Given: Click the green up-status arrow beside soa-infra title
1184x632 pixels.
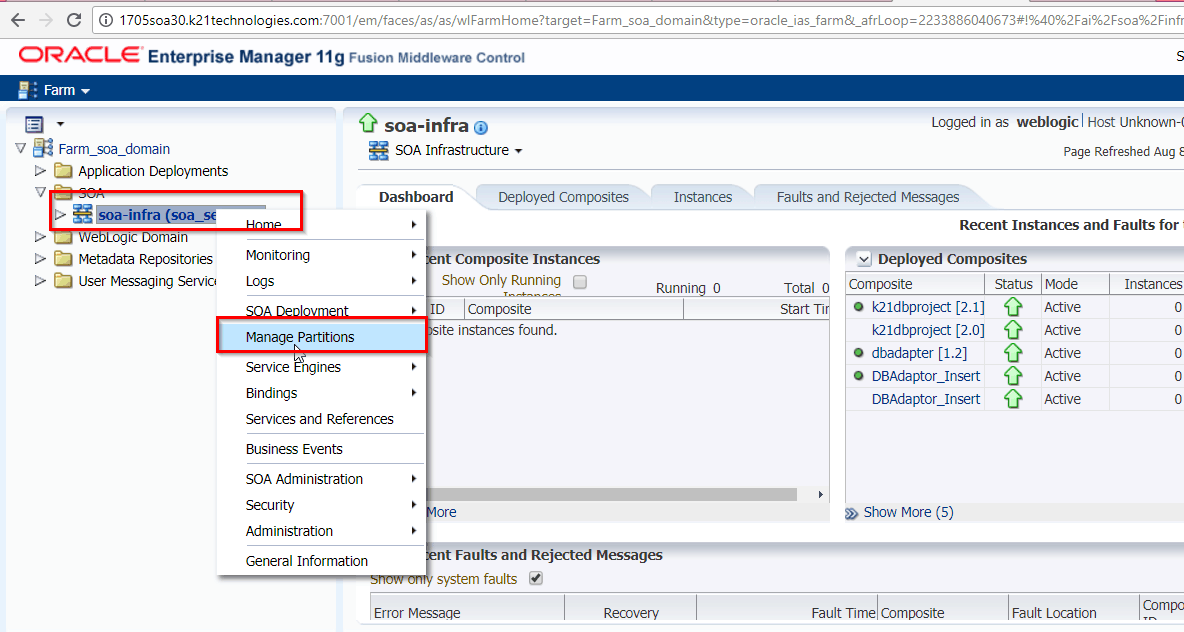Looking at the screenshot, I should [x=368, y=123].
